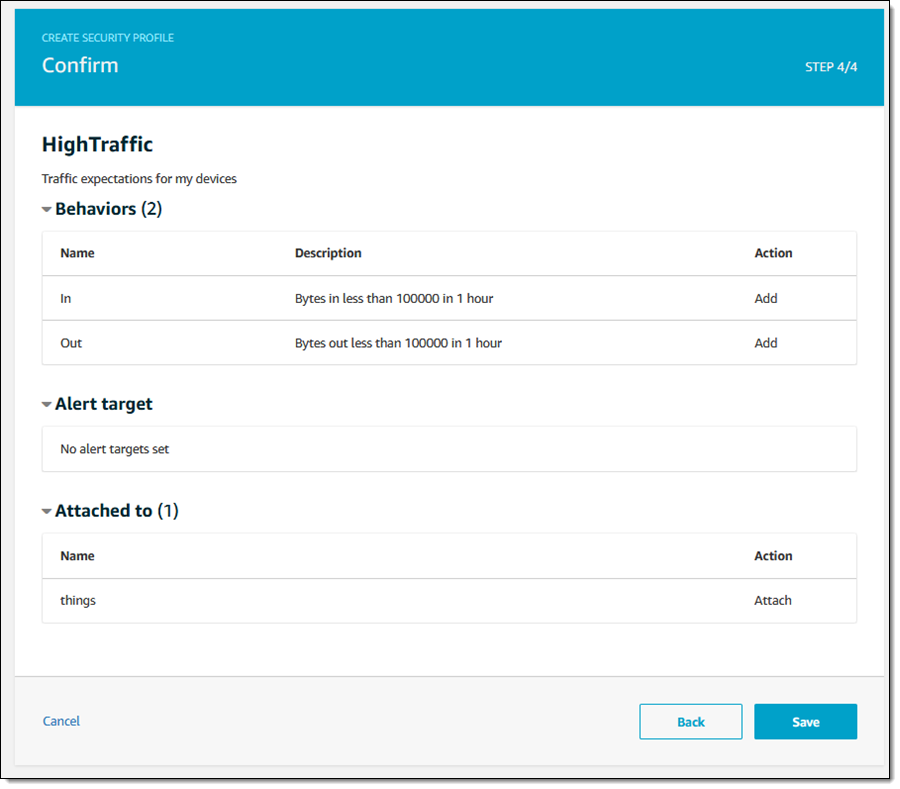
Task: Click Name column header in Behaviors table
Action: click(77, 253)
